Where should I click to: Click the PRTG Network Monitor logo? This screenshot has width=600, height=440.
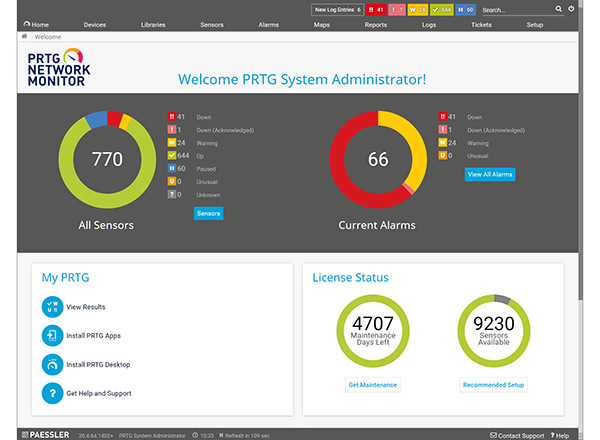click(x=59, y=67)
